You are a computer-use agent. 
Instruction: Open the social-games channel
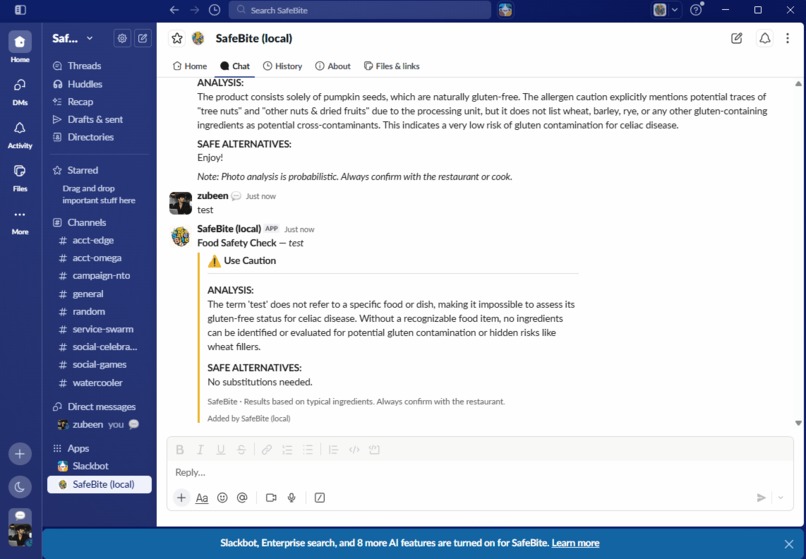100,365
